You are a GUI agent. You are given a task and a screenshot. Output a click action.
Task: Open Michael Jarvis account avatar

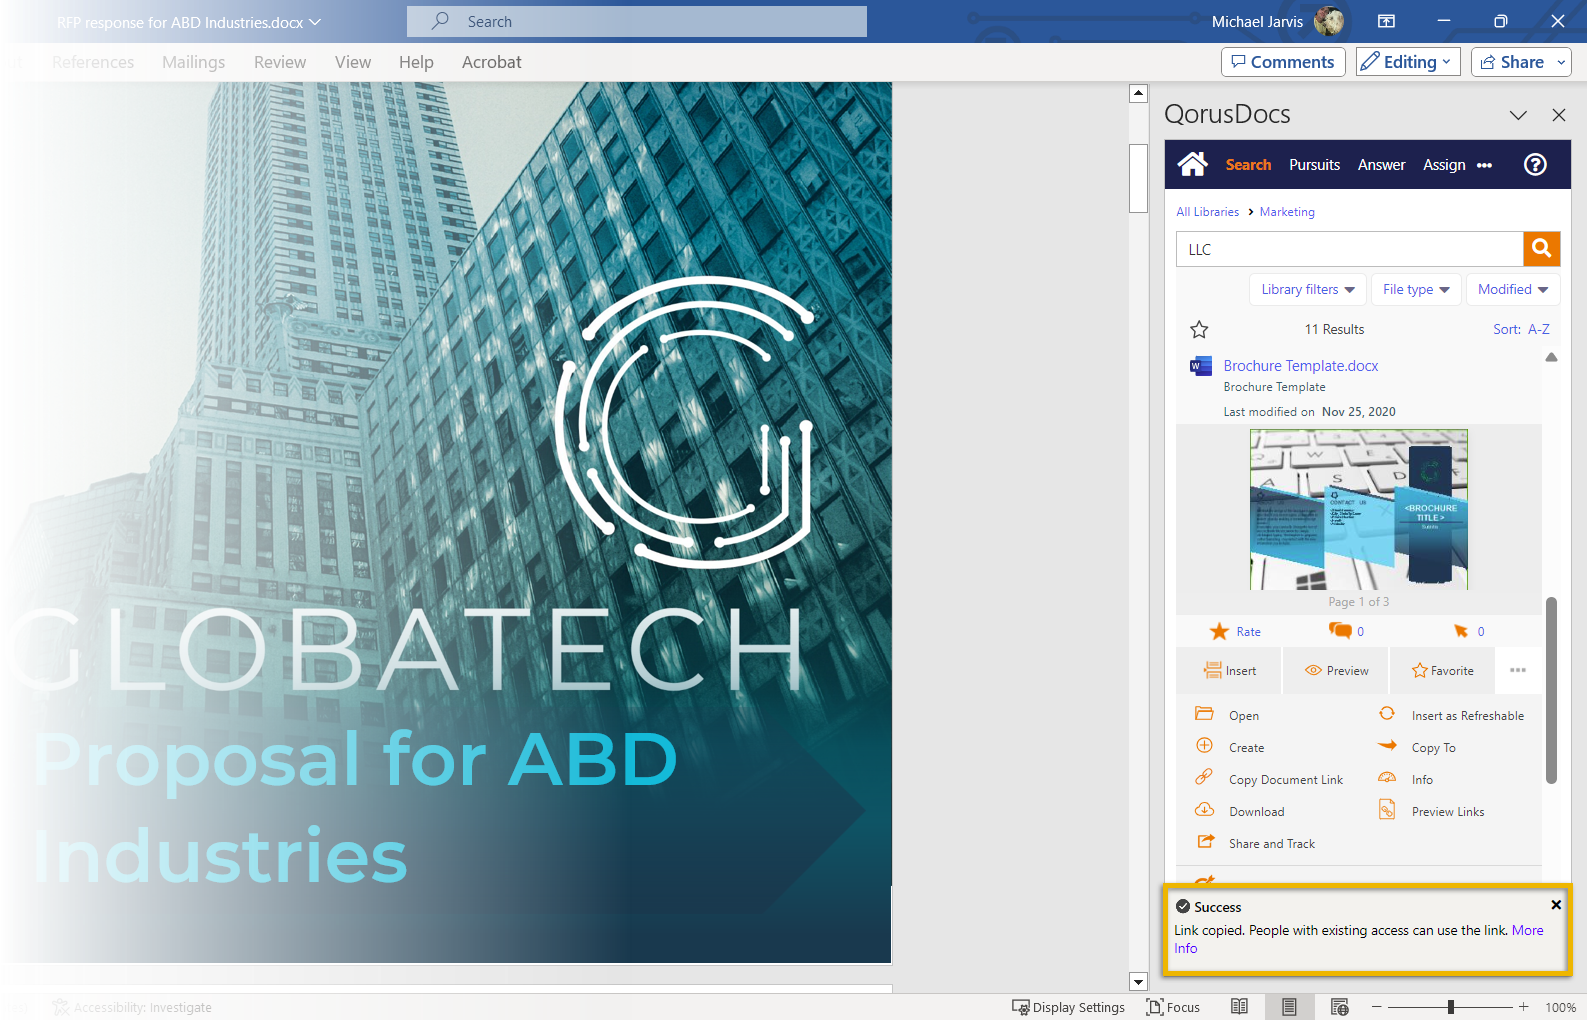click(x=1329, y=21)
